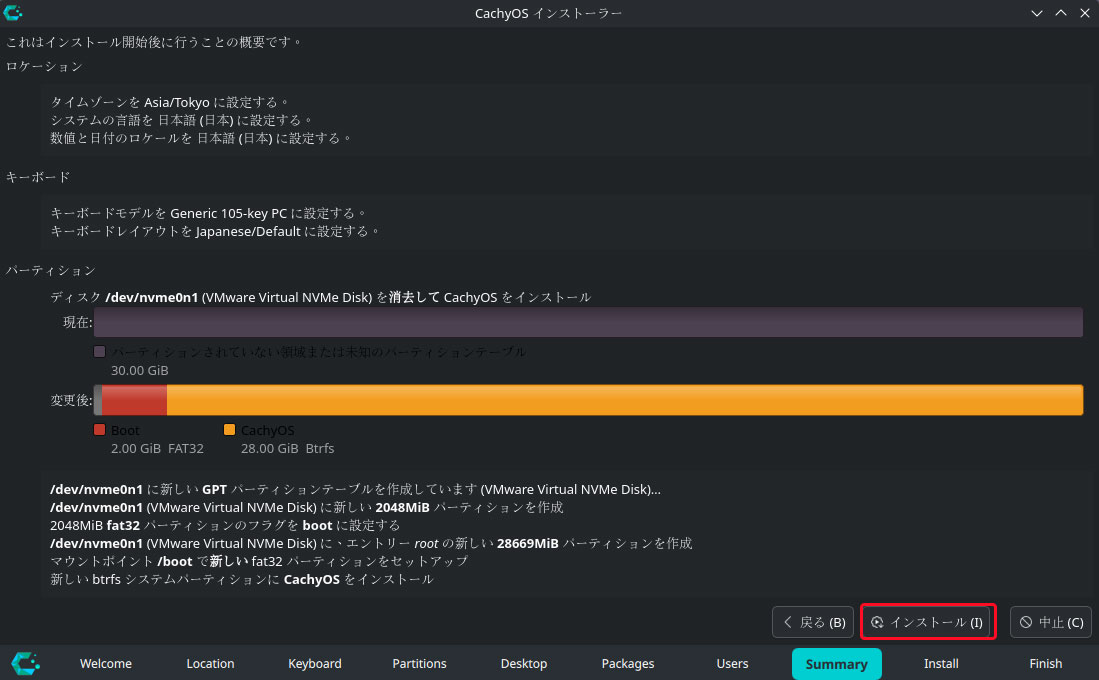Click the 戻る (B) back button
This screenshot has width=1099, height=680.
[813, 622]
